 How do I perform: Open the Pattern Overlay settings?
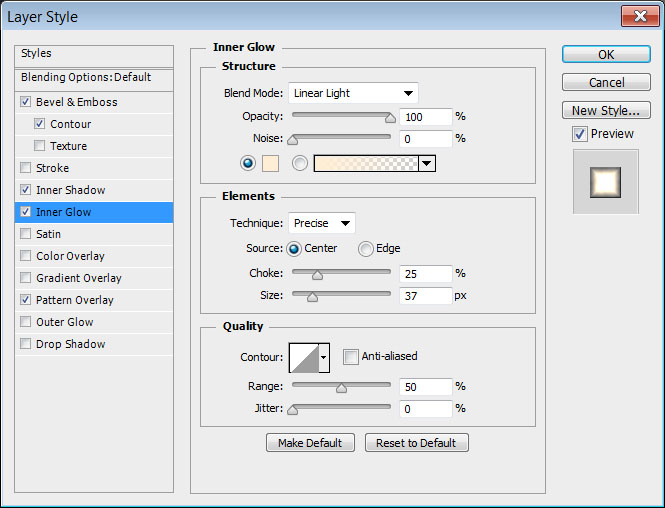[x=75, y=300]
